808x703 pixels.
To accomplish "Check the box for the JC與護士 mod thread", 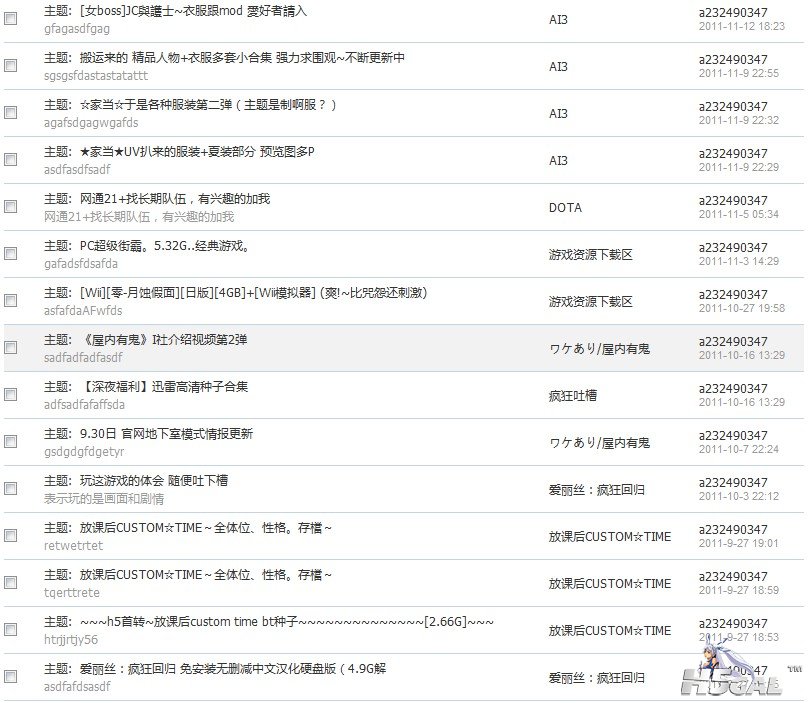I will [11, 19].
